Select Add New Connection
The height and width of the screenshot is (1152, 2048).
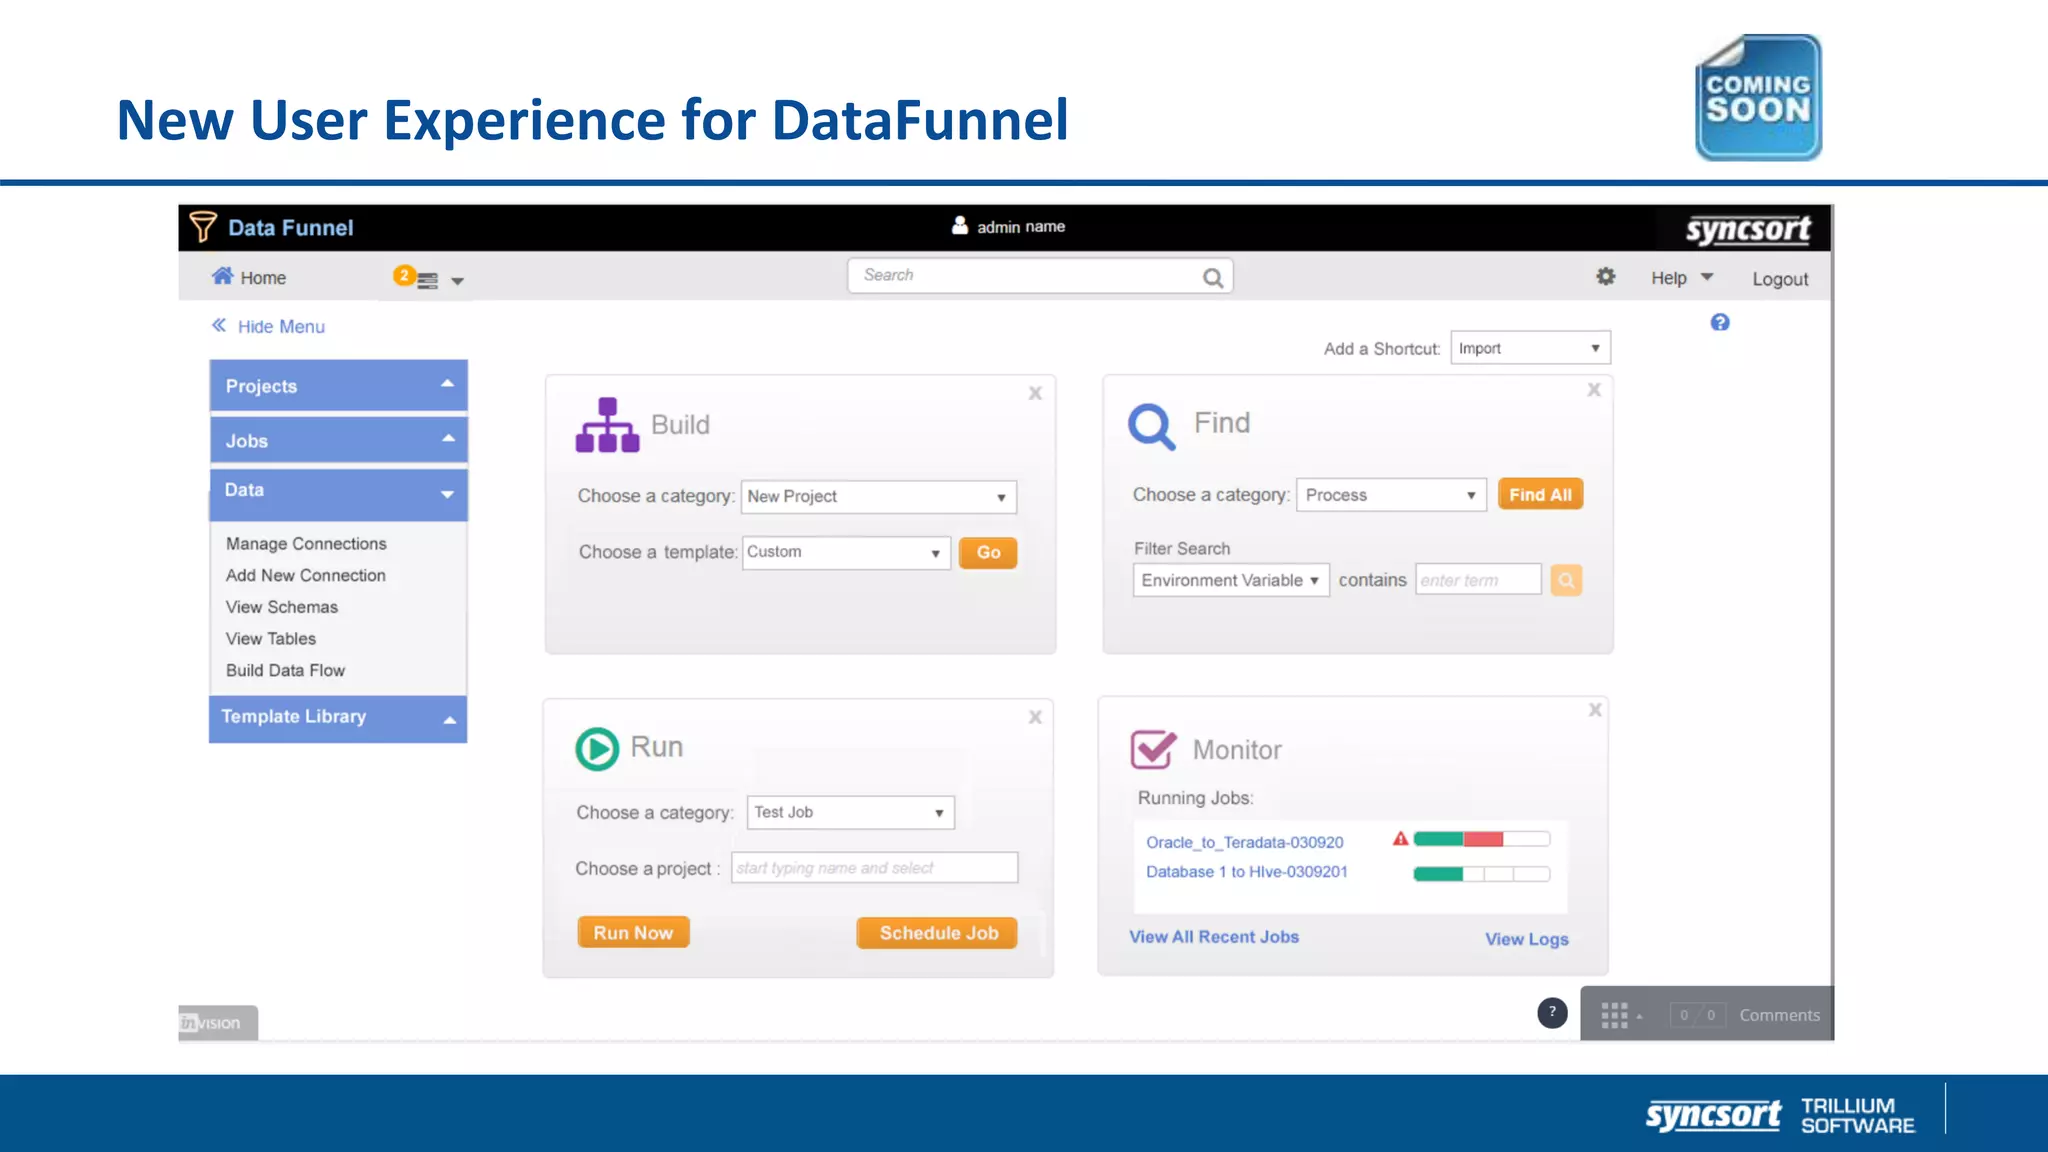click(305, 575)
